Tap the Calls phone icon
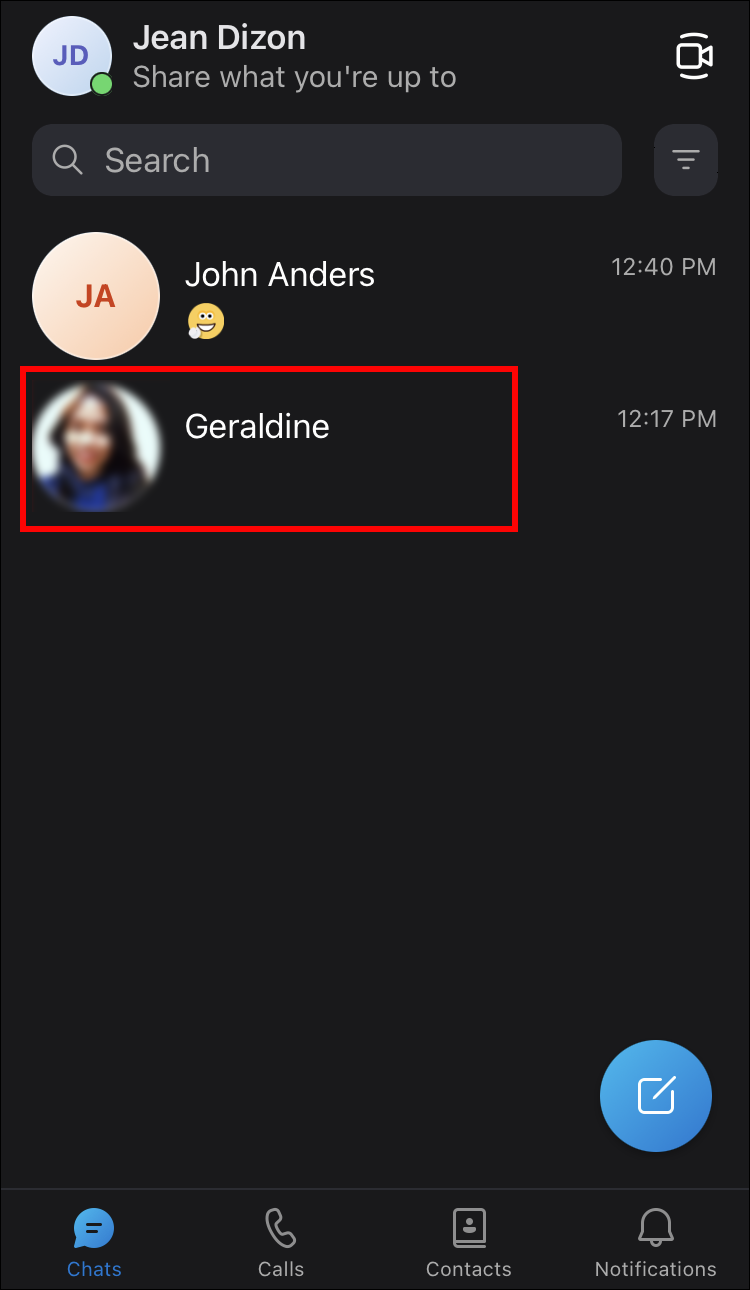 [281, 1227]
